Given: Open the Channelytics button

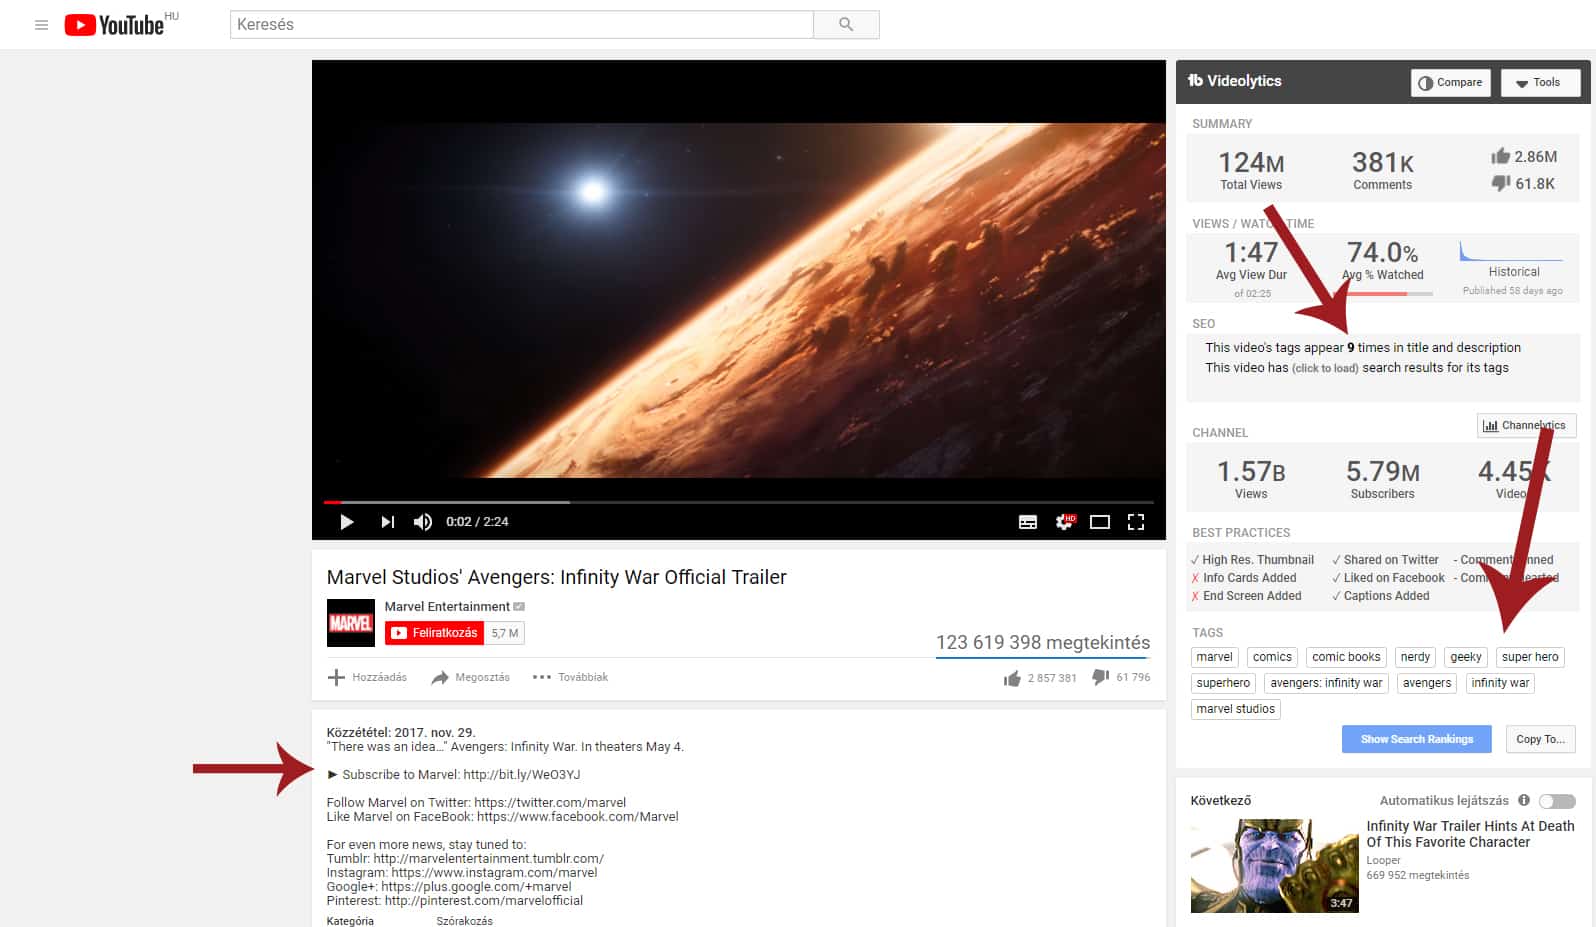Looking at the screenshot, I should 1527,425.
